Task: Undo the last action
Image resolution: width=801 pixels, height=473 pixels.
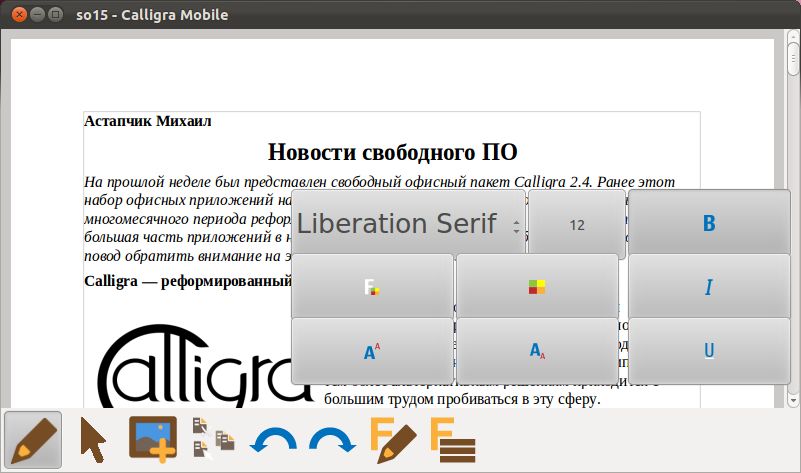Action: [273, 440]
